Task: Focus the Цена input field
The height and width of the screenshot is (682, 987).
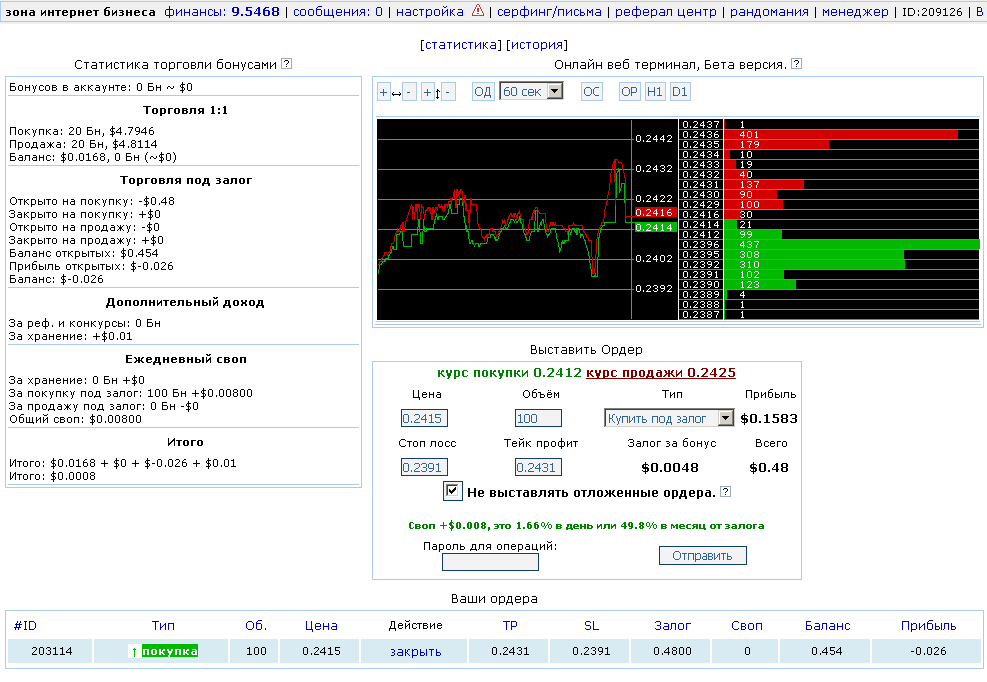Action: coord(424,418)
